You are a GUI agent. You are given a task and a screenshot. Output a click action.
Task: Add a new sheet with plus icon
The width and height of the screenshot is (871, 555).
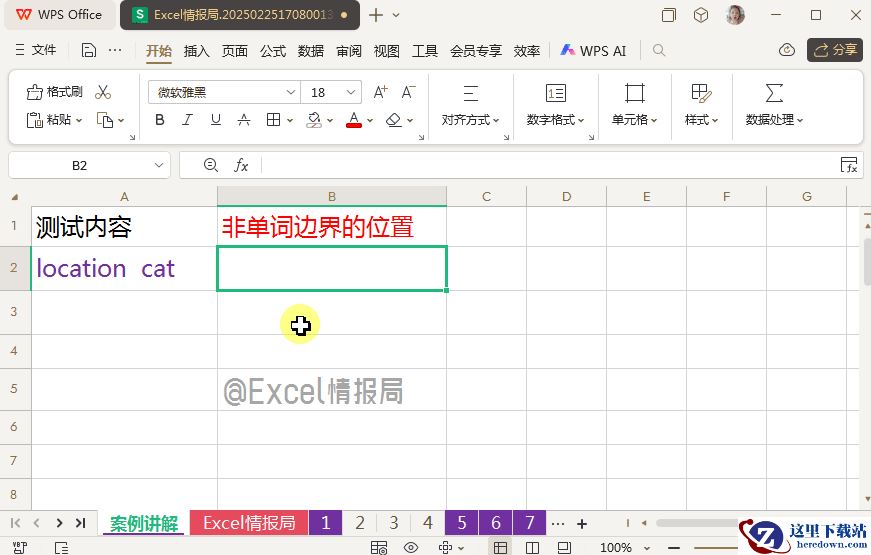coord(582,524)
